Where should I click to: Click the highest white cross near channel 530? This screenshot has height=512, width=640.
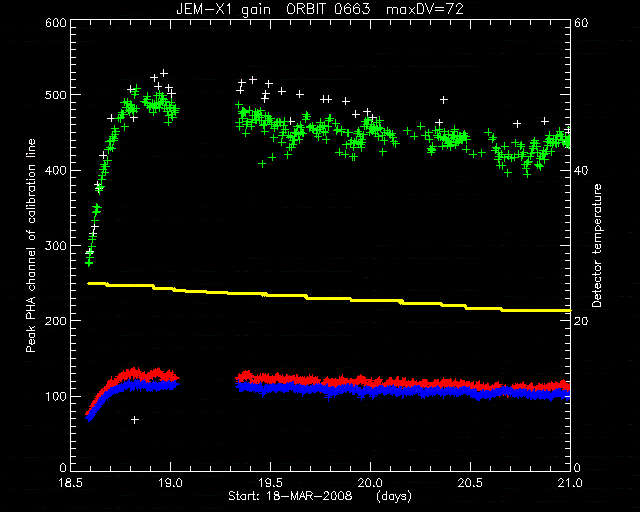[x=164, y=73]
